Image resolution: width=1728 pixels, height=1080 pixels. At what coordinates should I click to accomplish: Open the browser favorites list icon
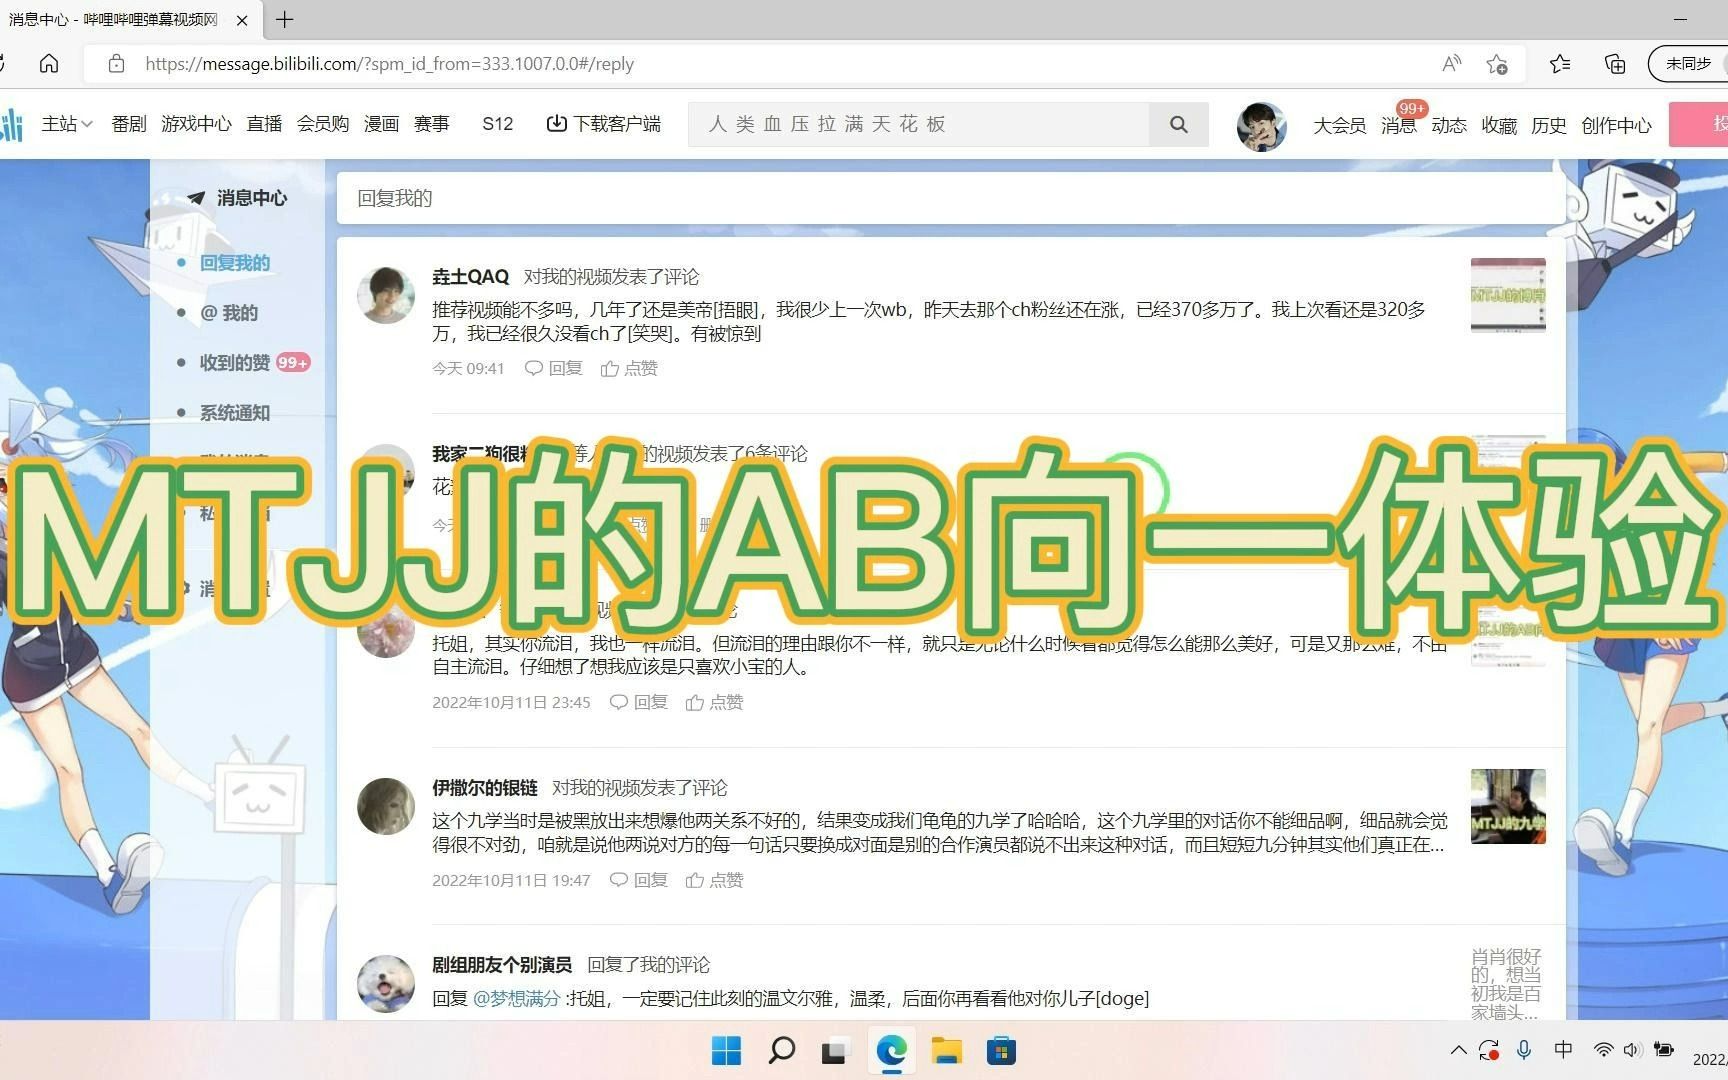click(1560, 64)
